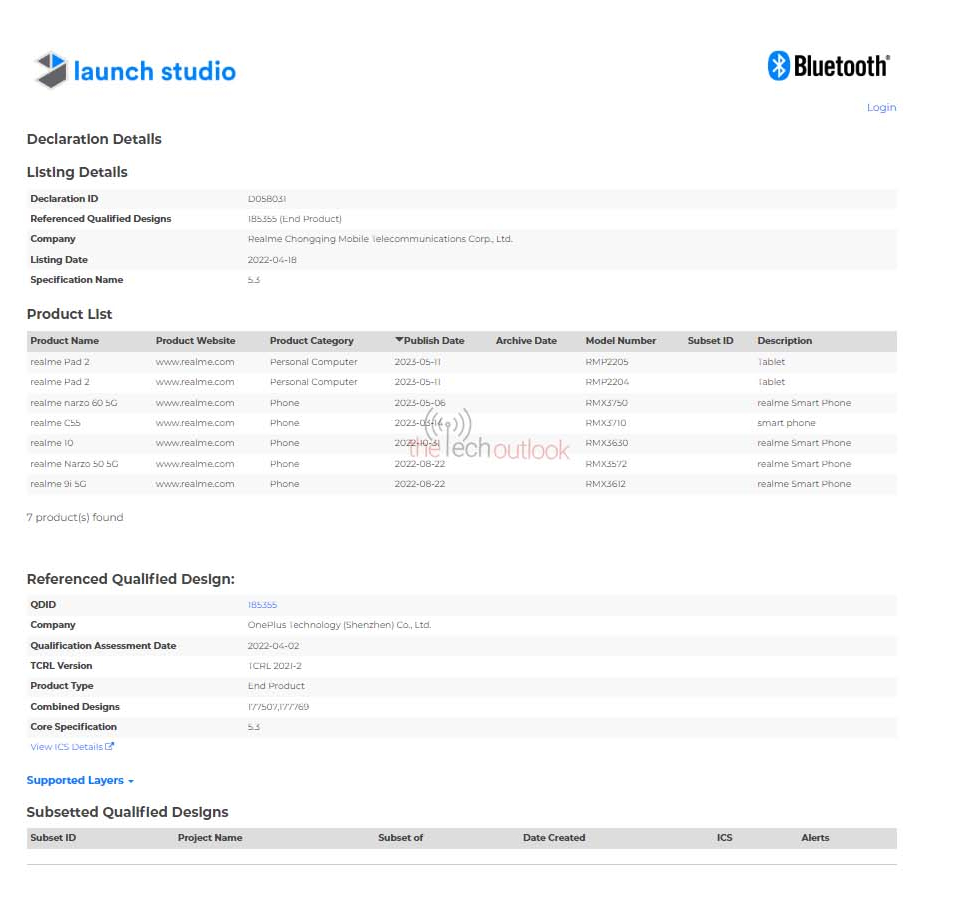
Task: Select model number RMX3710
Action: click(x=605, y=423)
